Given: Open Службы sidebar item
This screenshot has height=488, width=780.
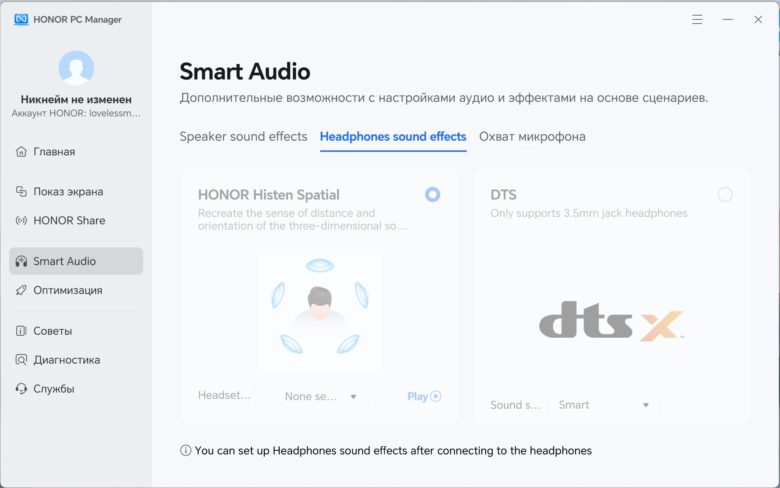Looking at the screenshot, I should tap(76, 389).
